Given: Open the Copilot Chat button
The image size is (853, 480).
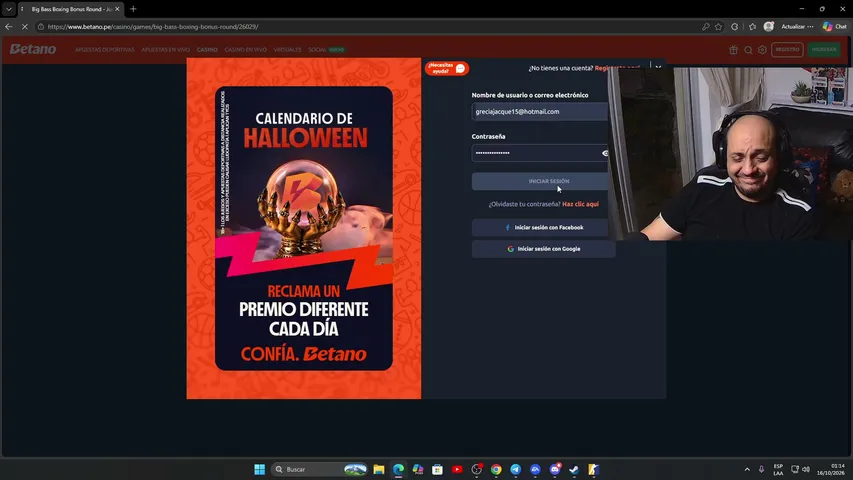Looking at the screenshot, I should coord(835,26).
